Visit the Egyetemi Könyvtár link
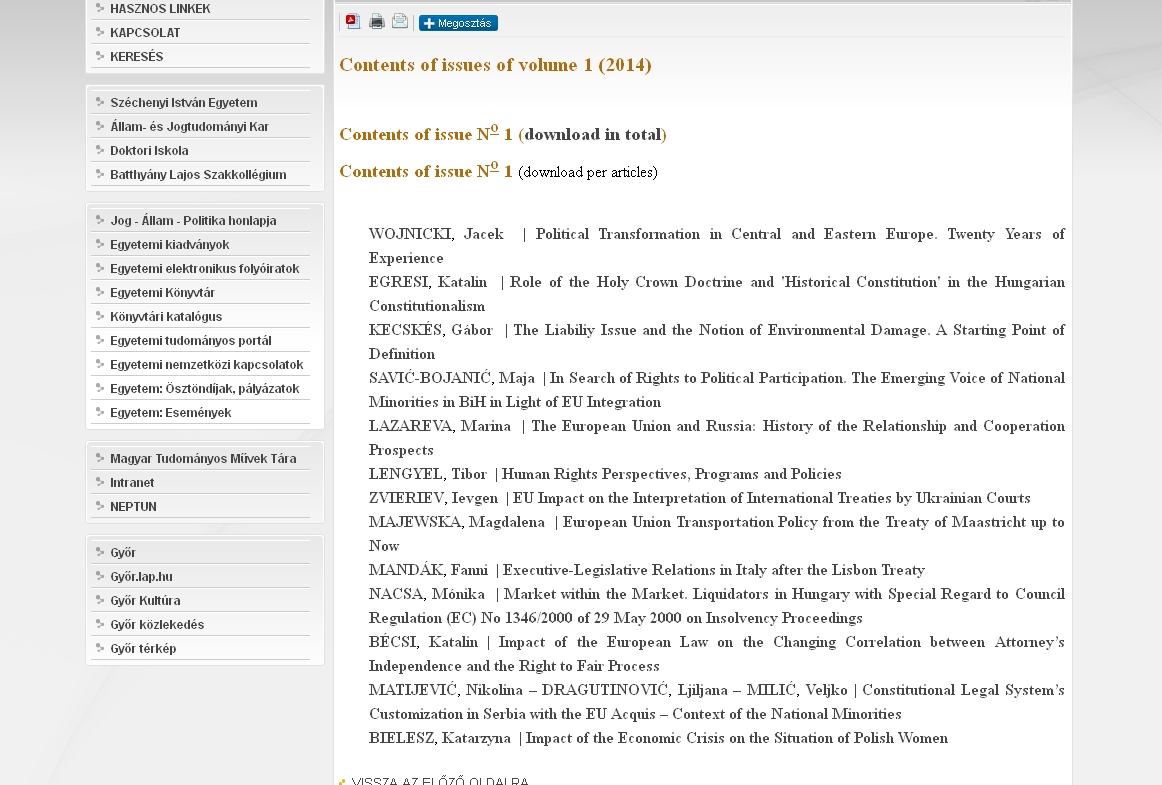 [x=162, y=292]
